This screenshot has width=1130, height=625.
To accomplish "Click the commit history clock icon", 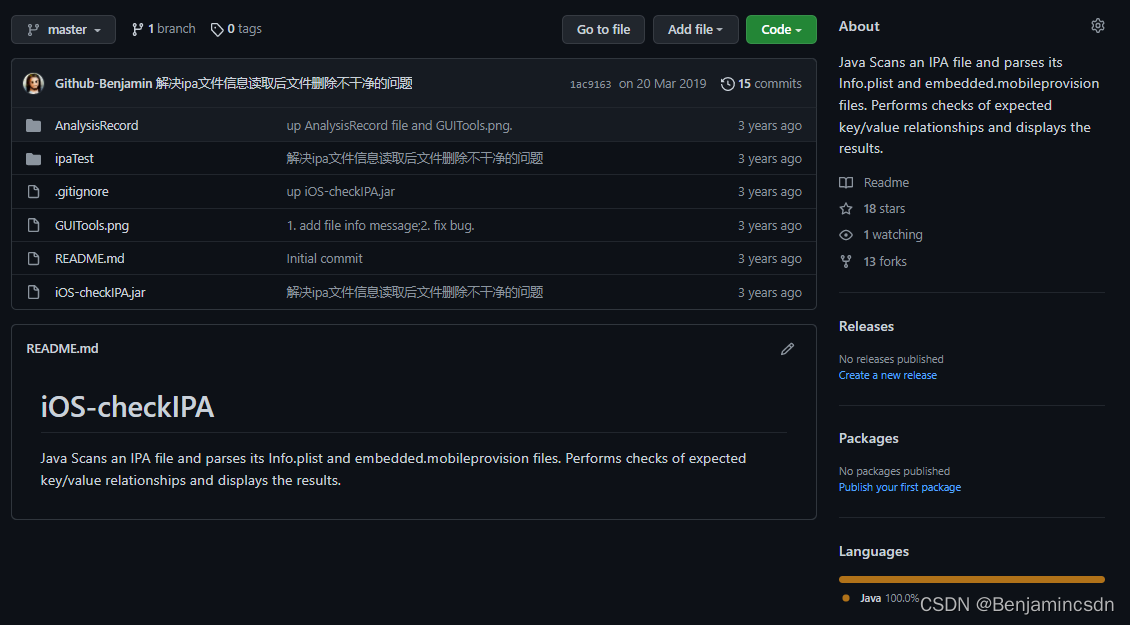I will pos(728,84).
